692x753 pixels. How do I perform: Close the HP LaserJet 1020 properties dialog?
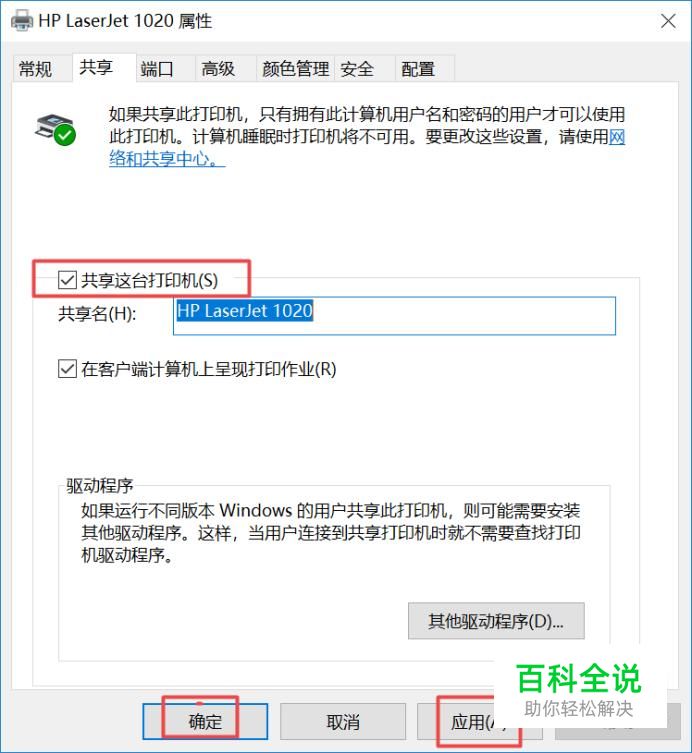tap(668, 21)
